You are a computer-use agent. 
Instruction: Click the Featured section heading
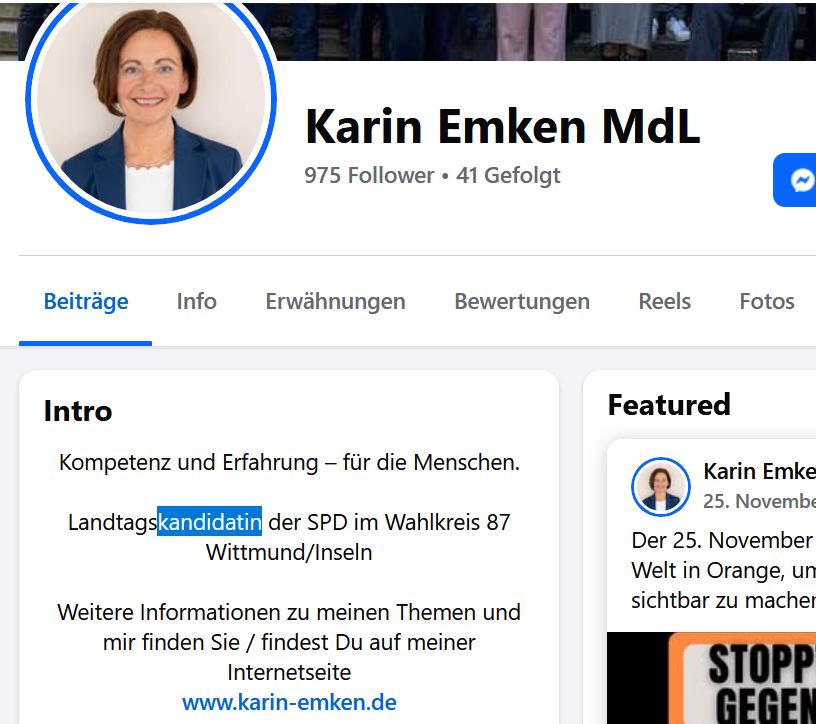point(669,404)
